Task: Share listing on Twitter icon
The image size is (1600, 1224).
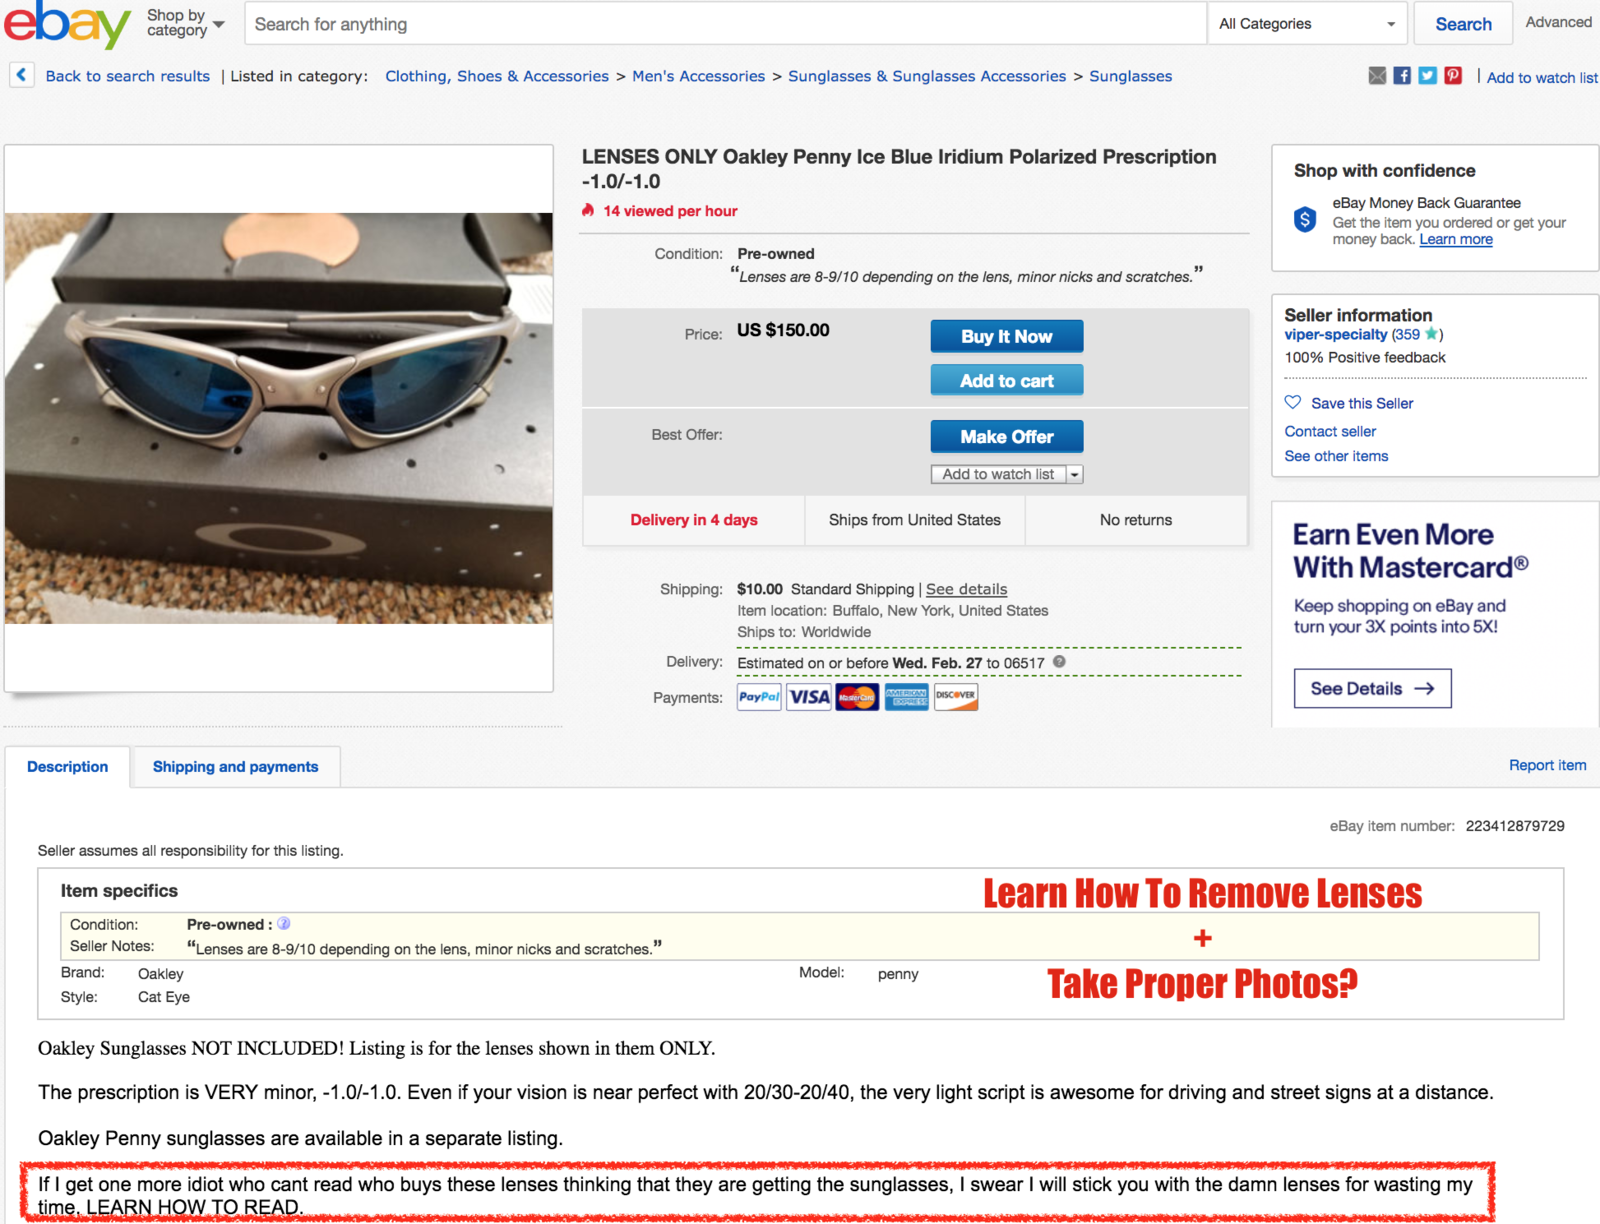Action: tap(1427, 76)
